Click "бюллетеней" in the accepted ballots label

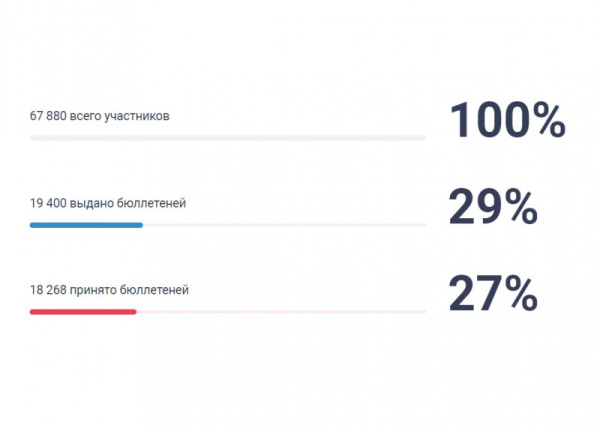(154, 290)
